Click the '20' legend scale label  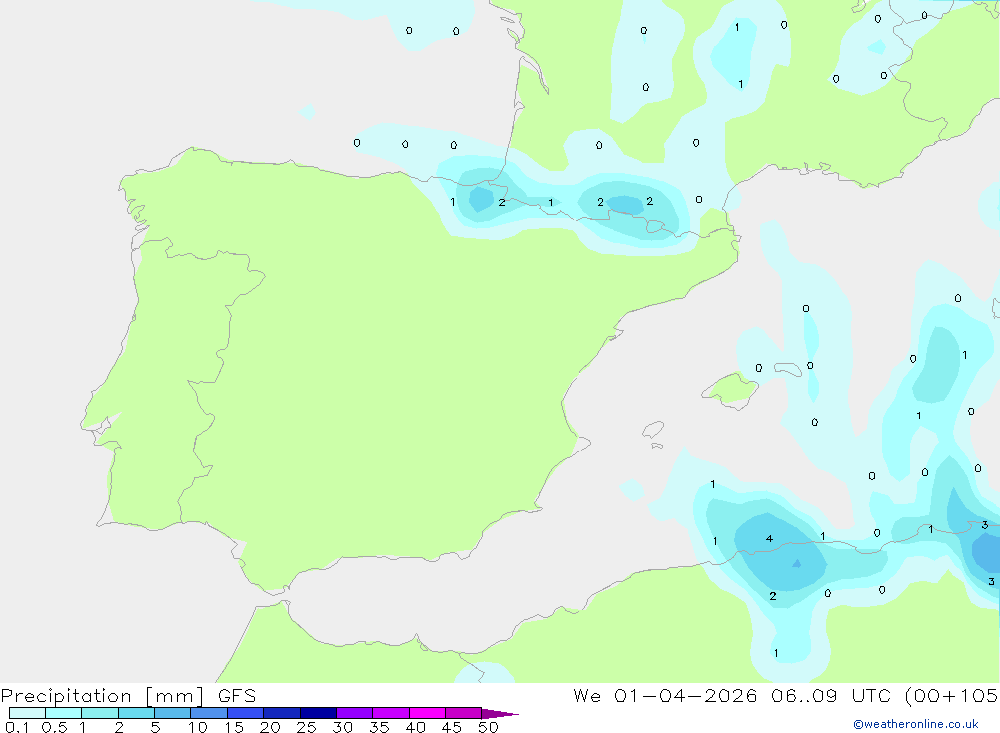click(x=270, y=727)
